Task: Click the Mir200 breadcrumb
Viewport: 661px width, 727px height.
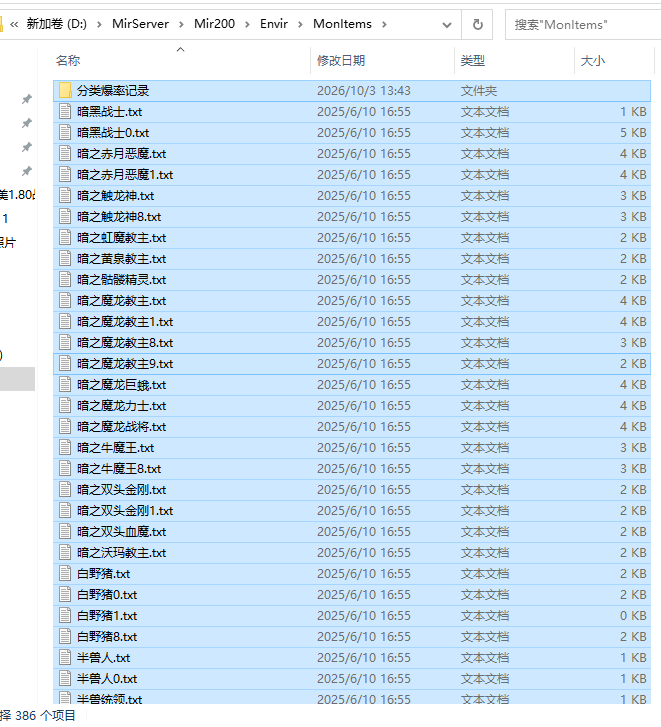Action: [215, 24]
